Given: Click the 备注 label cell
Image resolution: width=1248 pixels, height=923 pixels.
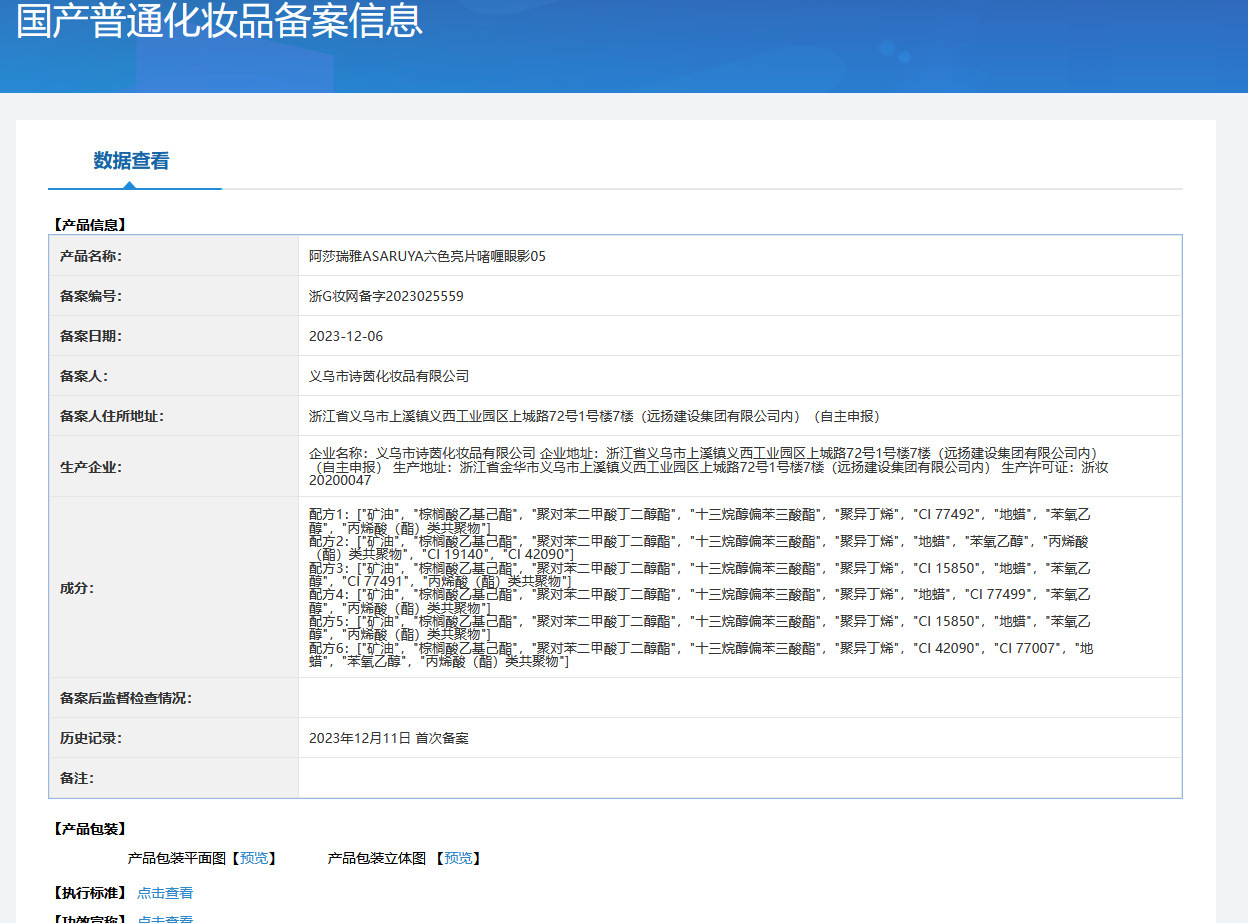Looking at the screenshot, I should (174, 778).
